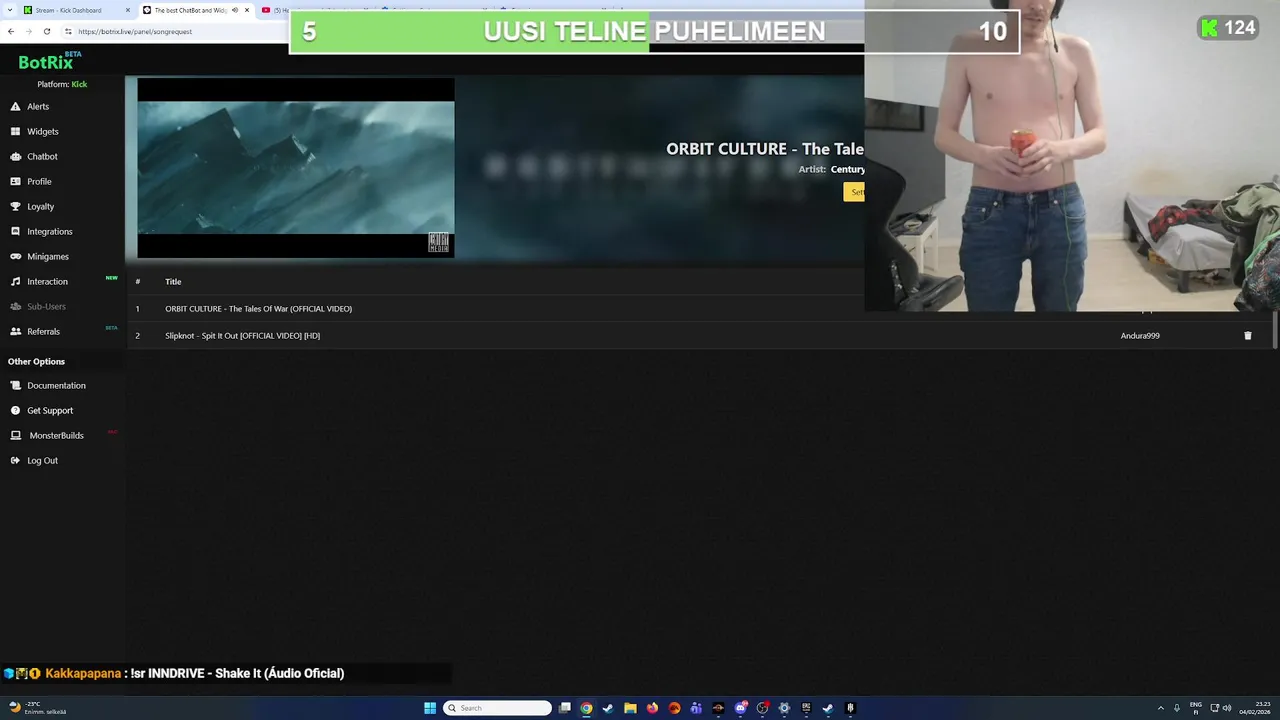1280x720 pixels.
Task: Open the Profile card icon
Action: tap(16, 181)
